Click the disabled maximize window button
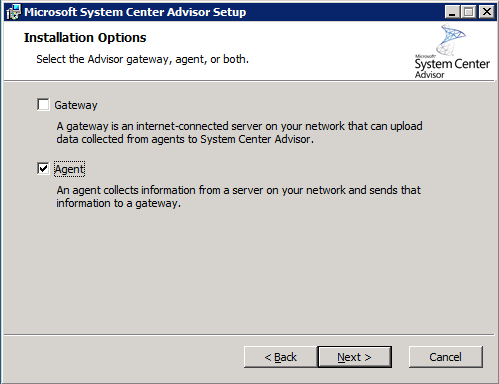The height and width of the screenshot is (384, 499). 469,12
